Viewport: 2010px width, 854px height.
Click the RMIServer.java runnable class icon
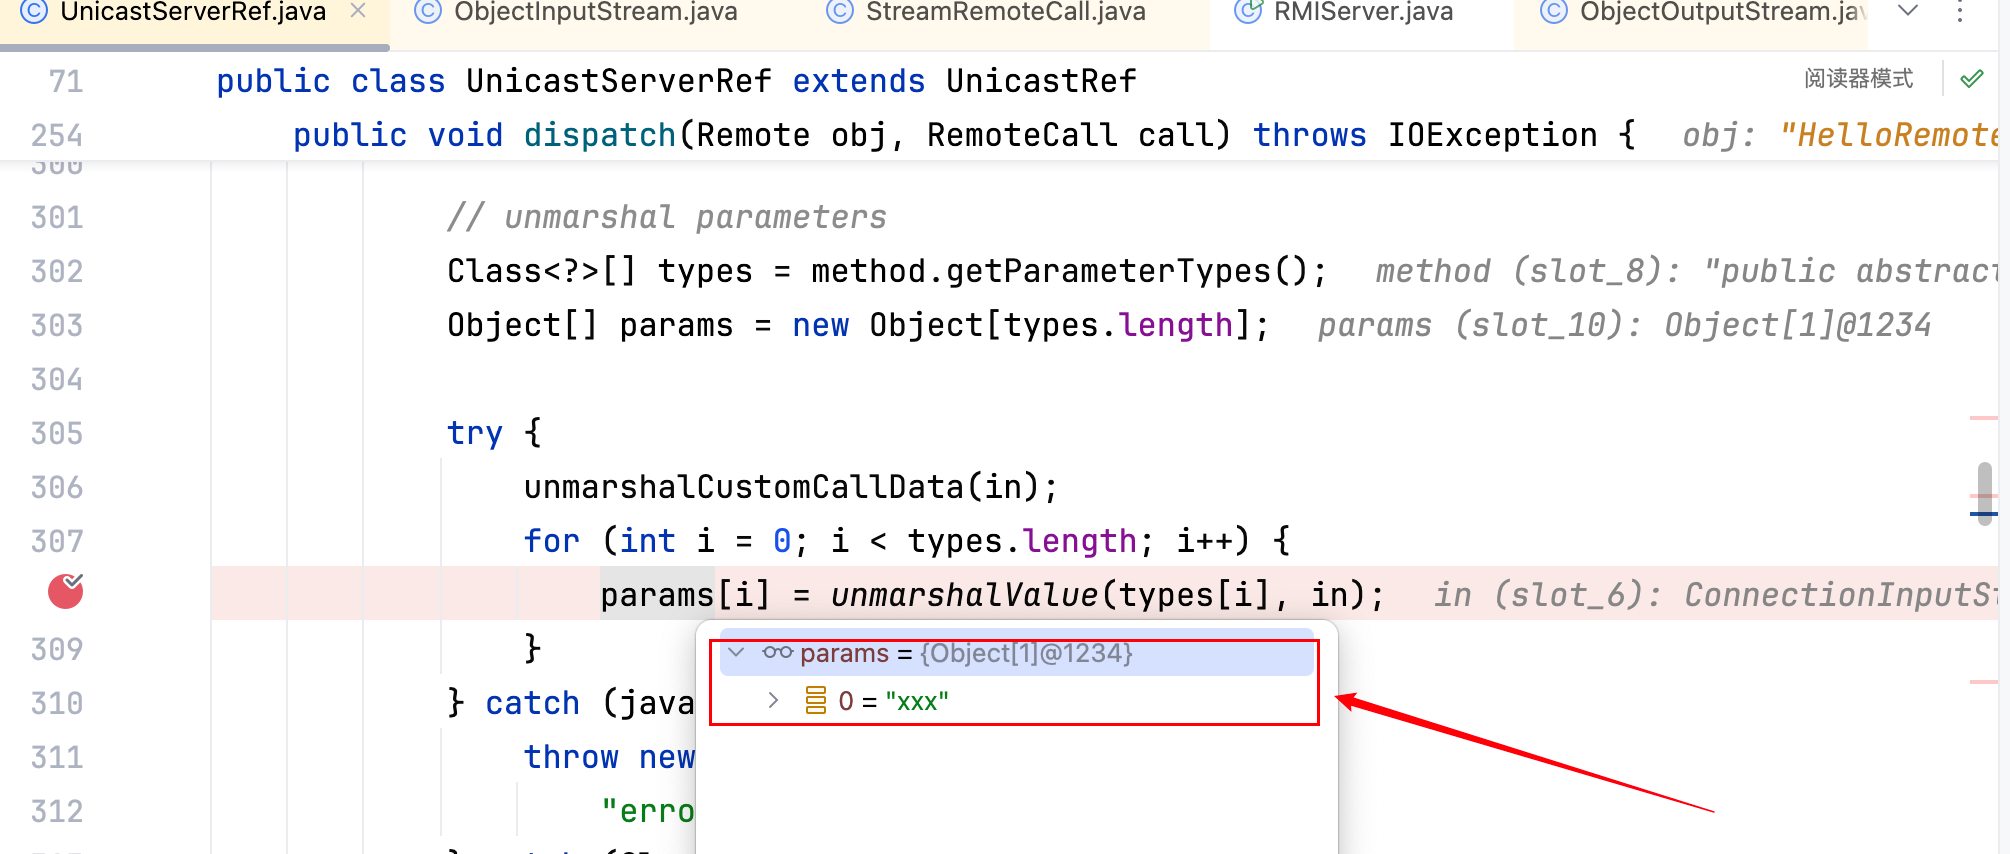click(1248, 12)
